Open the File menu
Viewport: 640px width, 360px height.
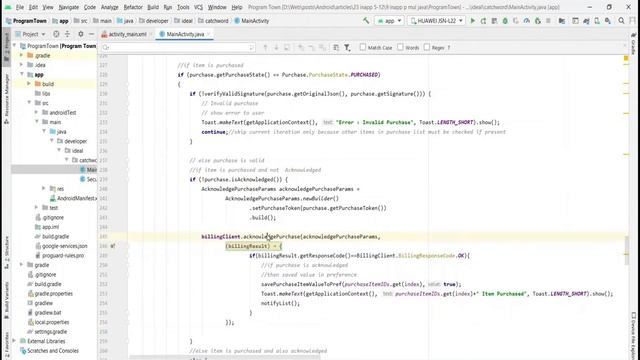(x=20, y=7)
